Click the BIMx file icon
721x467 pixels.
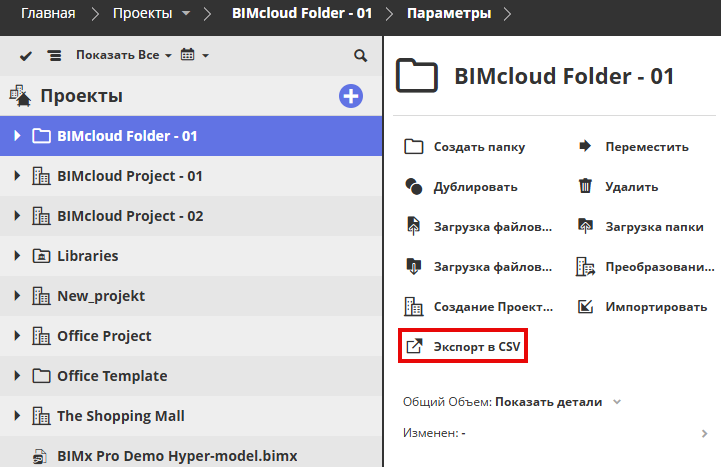(40, 456)
